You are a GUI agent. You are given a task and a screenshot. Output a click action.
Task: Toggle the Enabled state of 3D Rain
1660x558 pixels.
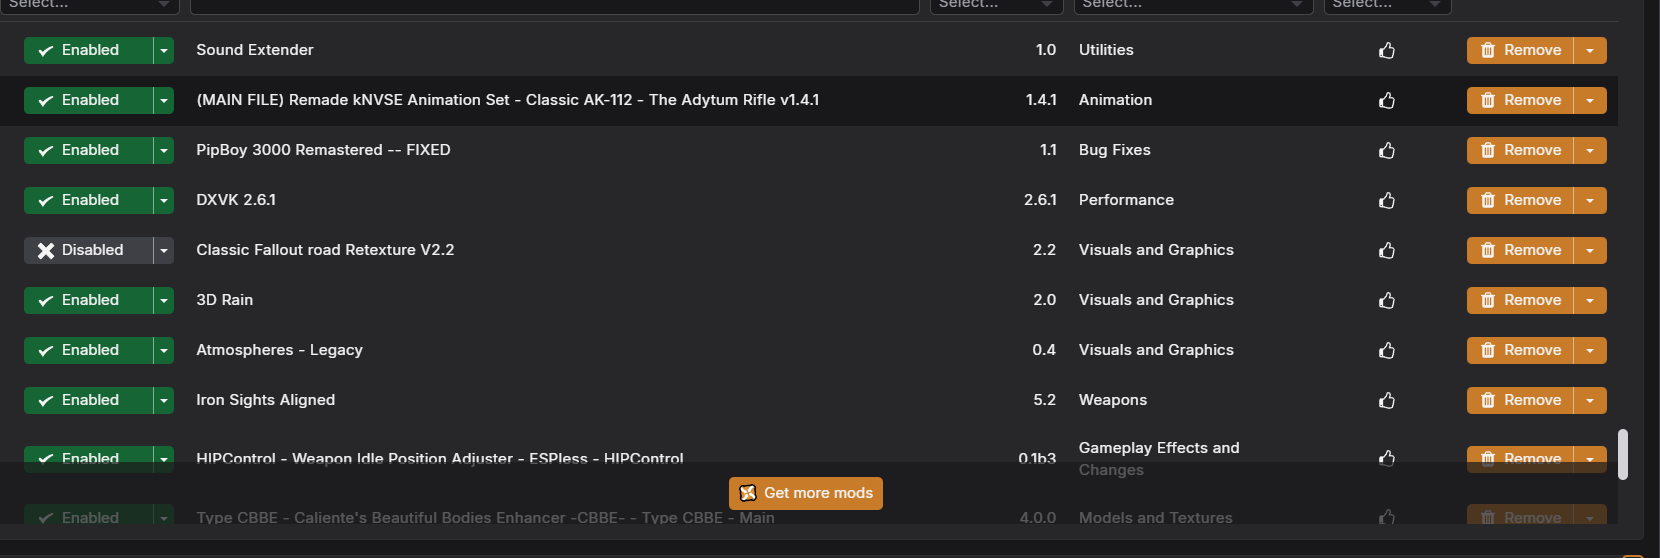[88, 300]
